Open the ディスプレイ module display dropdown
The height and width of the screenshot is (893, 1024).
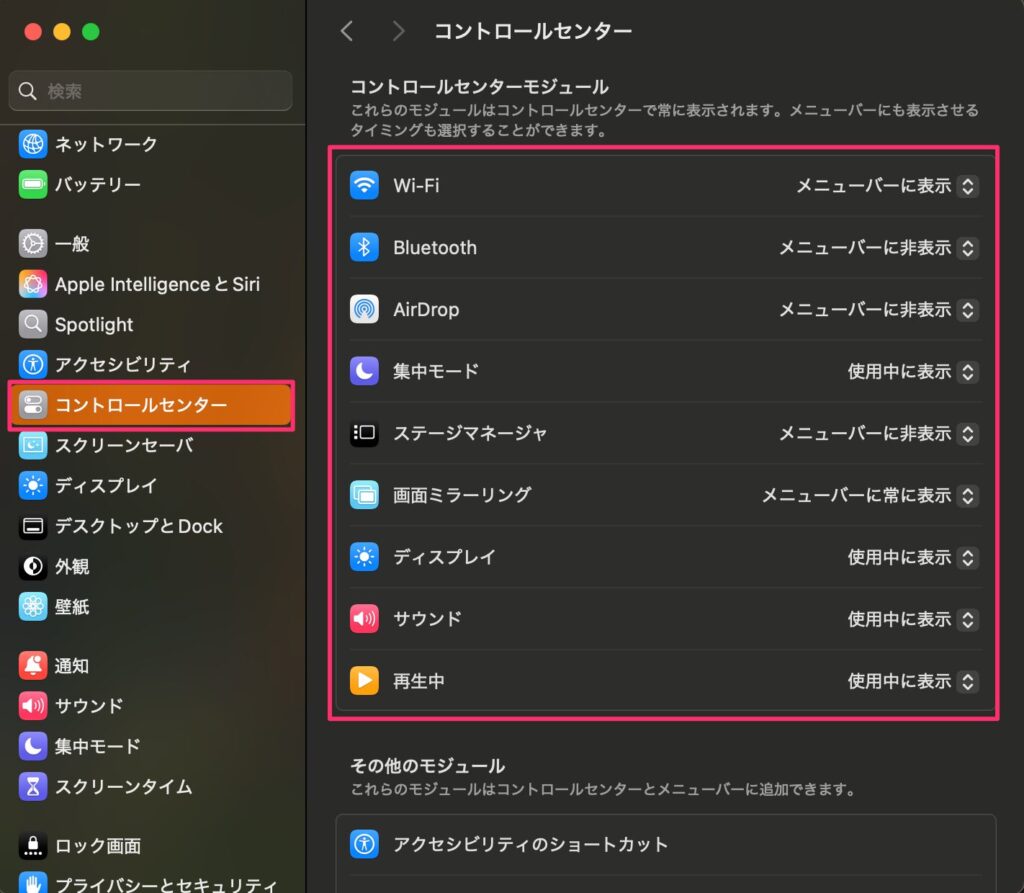click(912, 557)
